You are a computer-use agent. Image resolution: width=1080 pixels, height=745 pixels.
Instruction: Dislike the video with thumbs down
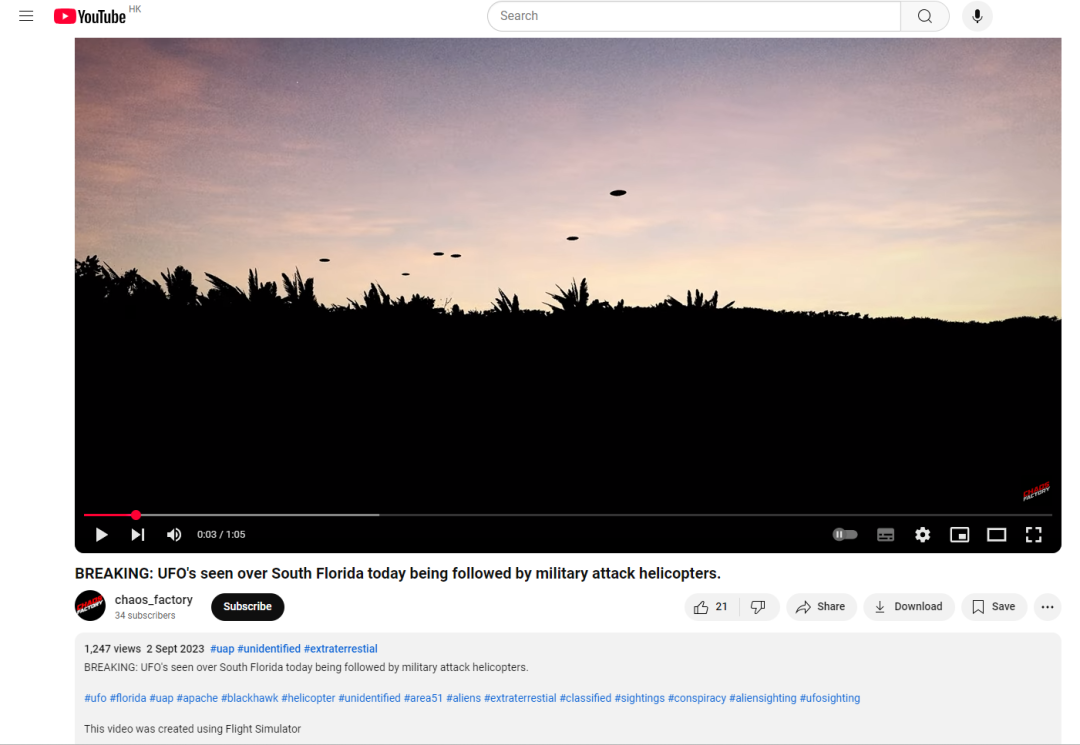(x=758, y=607)
